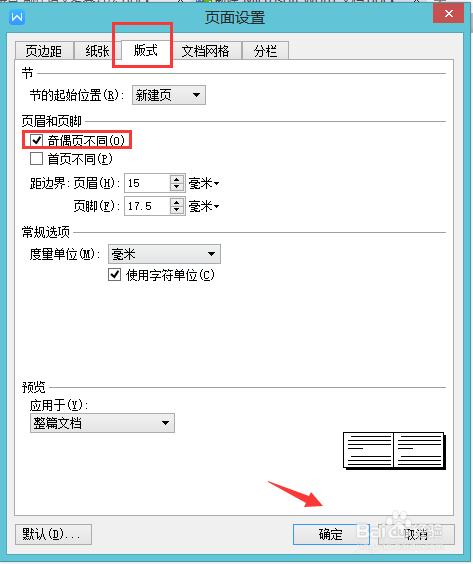Switch to 文档网格 tab
The image size is (473, 564).
click(205, 51)
